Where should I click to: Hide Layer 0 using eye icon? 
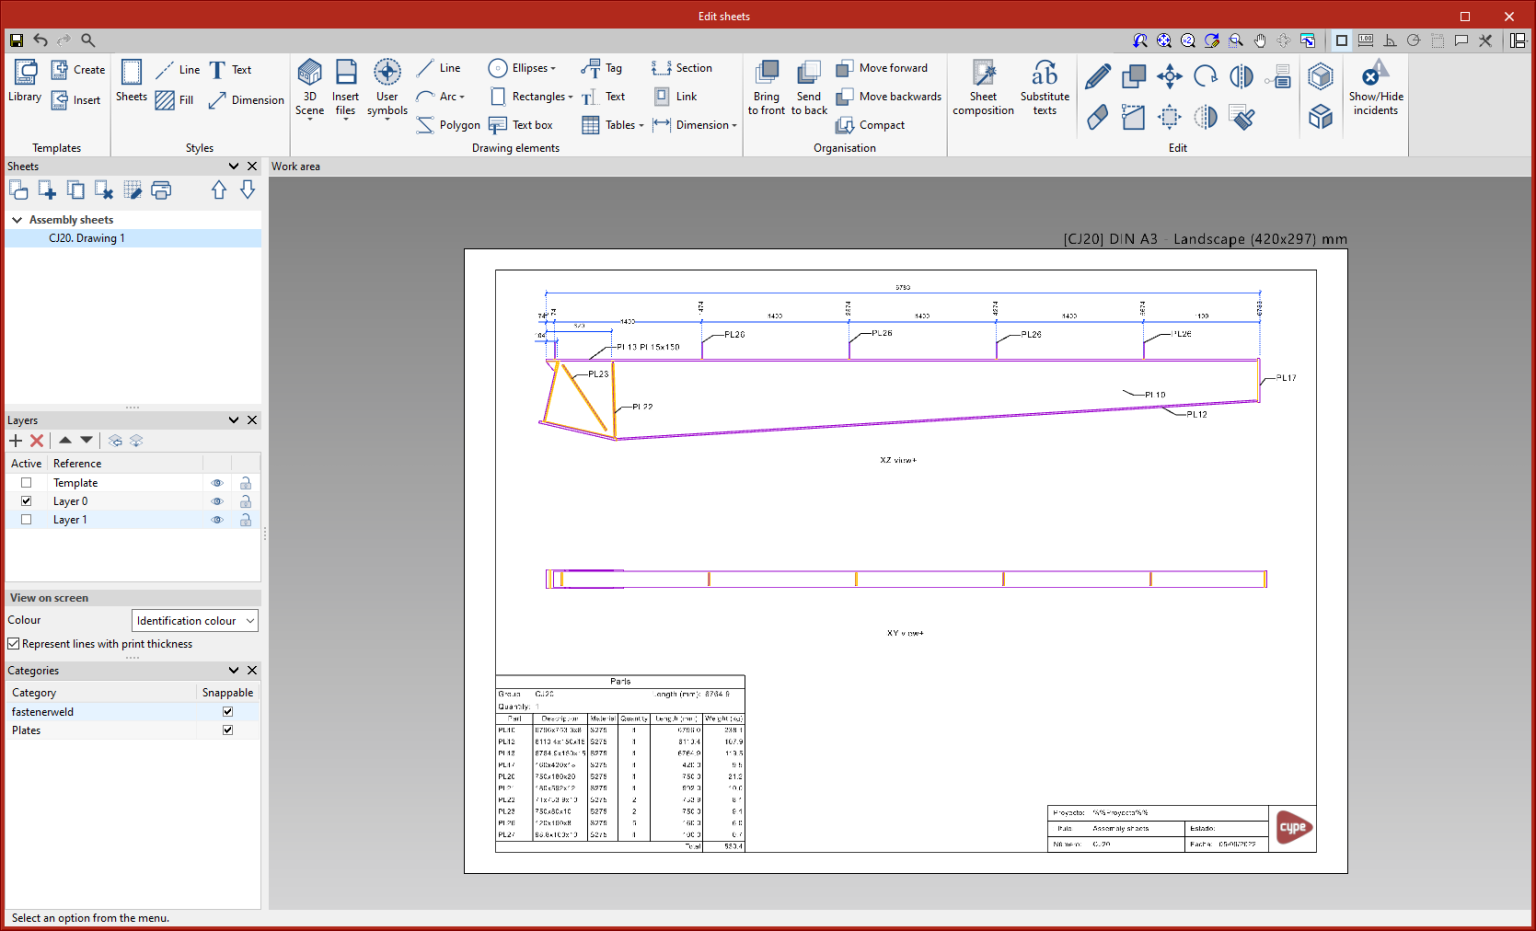click(217, 502)
